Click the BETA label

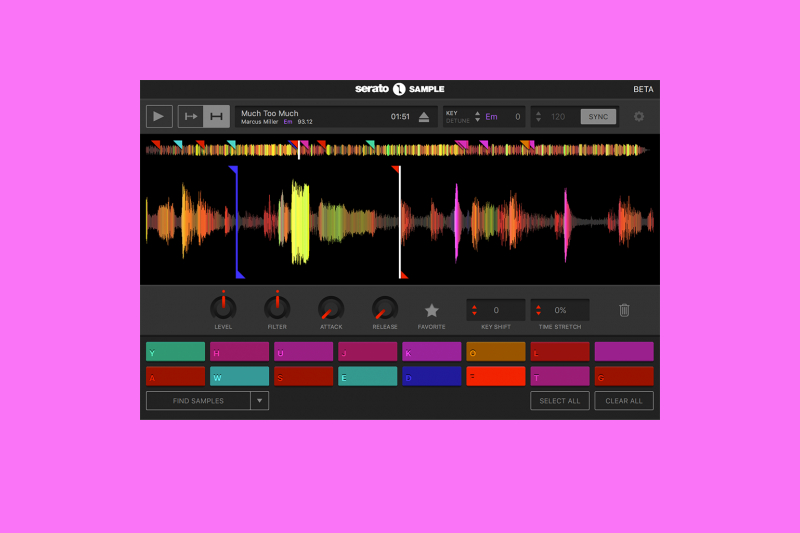[x=643, y=89]
